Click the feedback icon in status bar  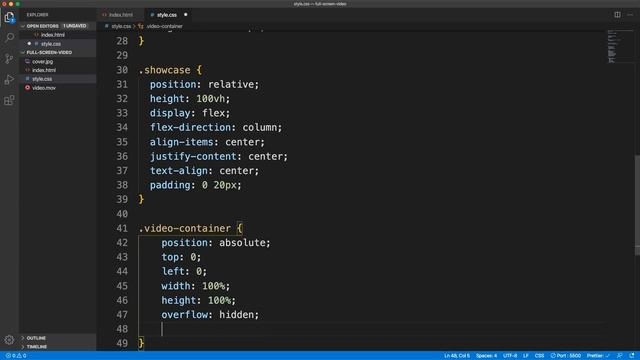click(x=620, y=356)
